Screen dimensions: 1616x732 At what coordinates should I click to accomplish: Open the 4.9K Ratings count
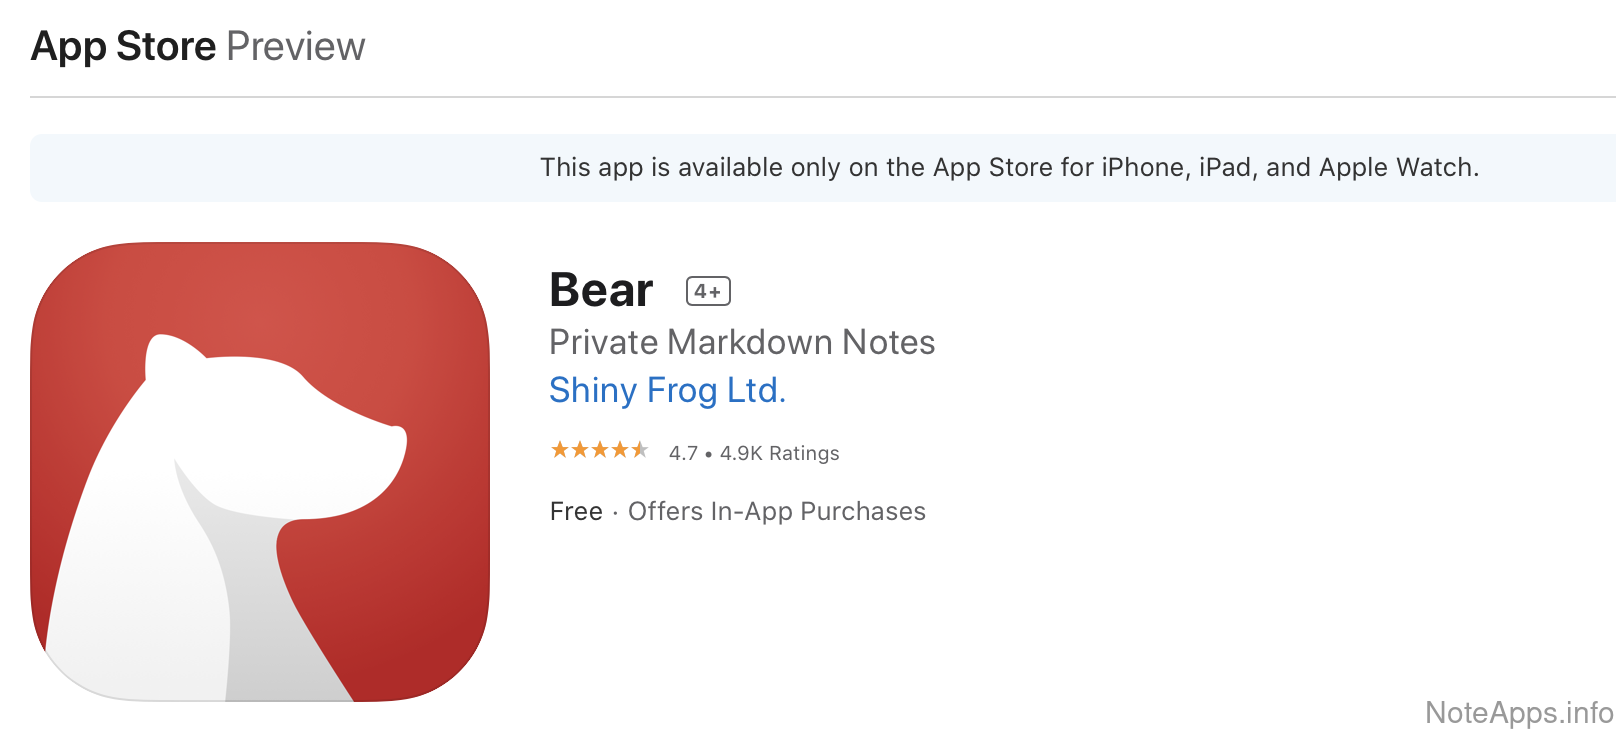(x=780, y=453)
